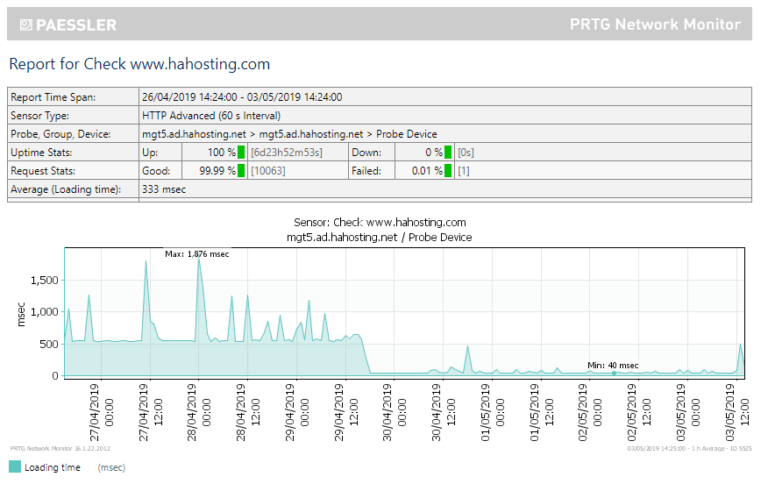Click the heading 'Report for Check www.hahosting.com'
This screenshot has height=484, width=768.
[x=140, y=64]
